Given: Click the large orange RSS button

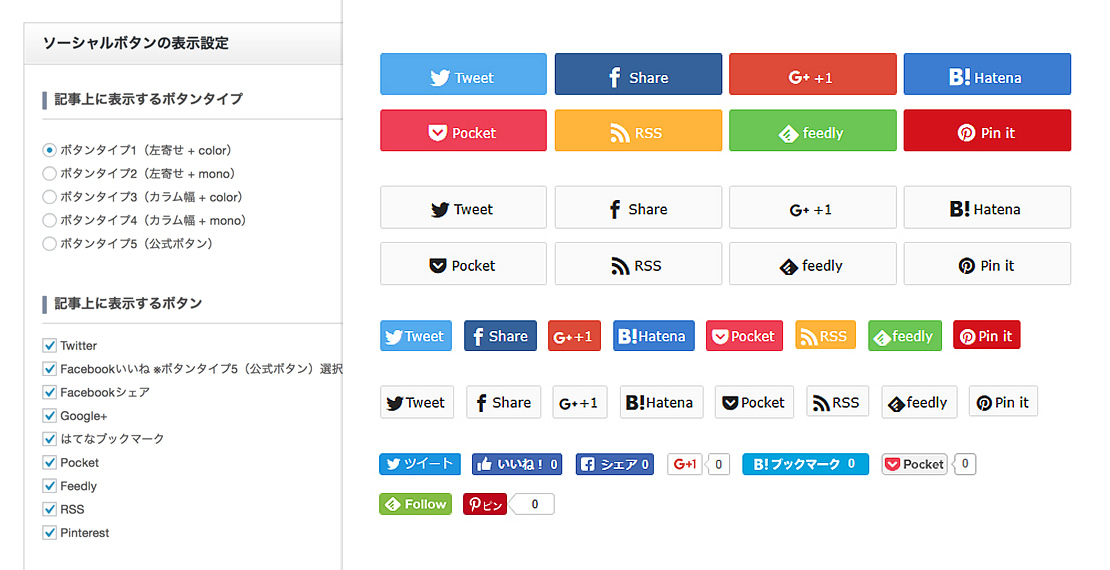Looking at the screenshot, I should tap(639, 130).
